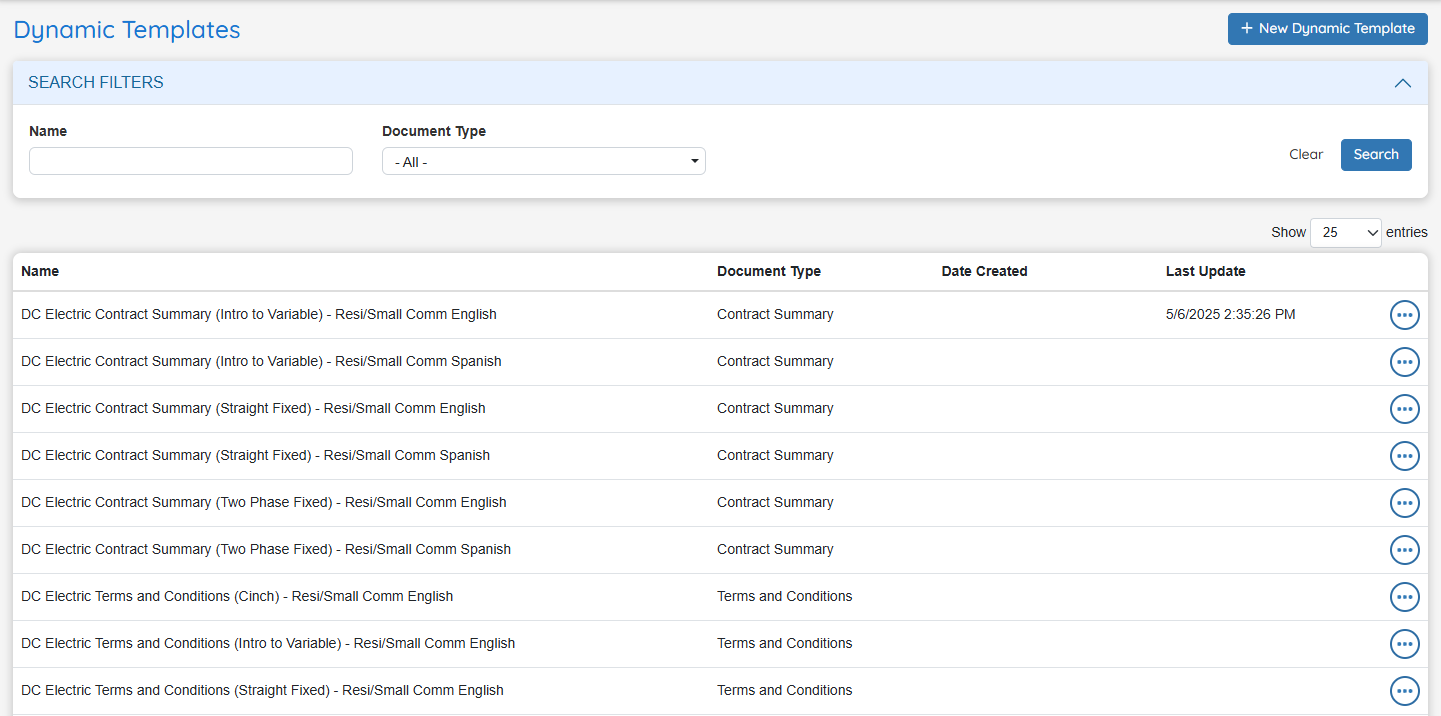Click Terms and Conditions type in the Cinch row

[785, 596]
